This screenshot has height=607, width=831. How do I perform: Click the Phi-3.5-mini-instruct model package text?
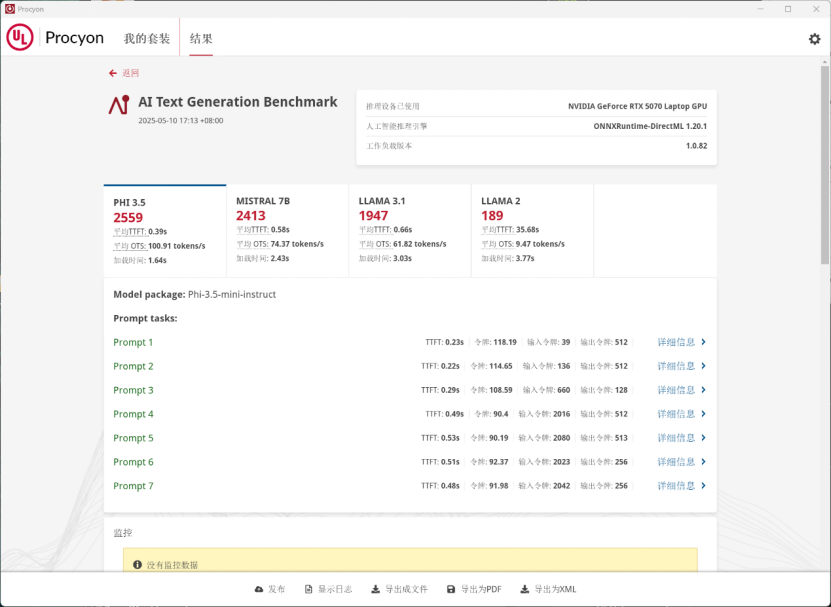pyautogui.click(x=232, y=294)
